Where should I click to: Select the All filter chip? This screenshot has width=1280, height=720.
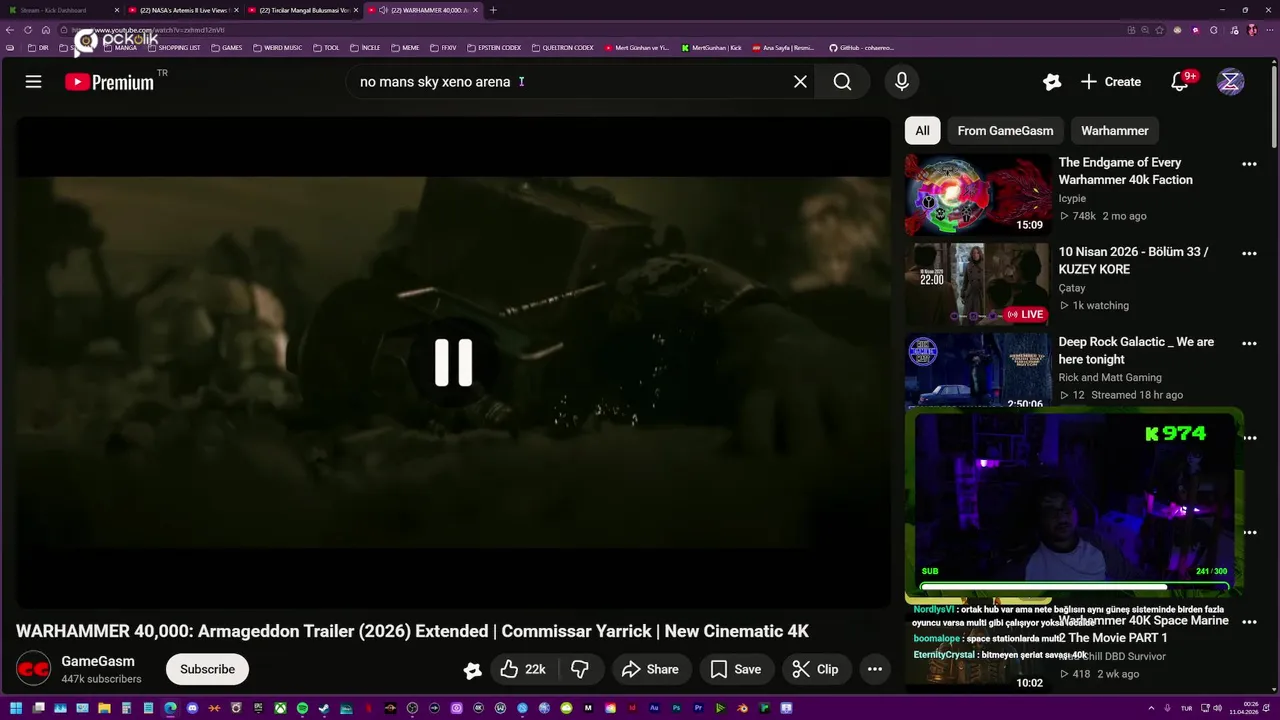922,131
